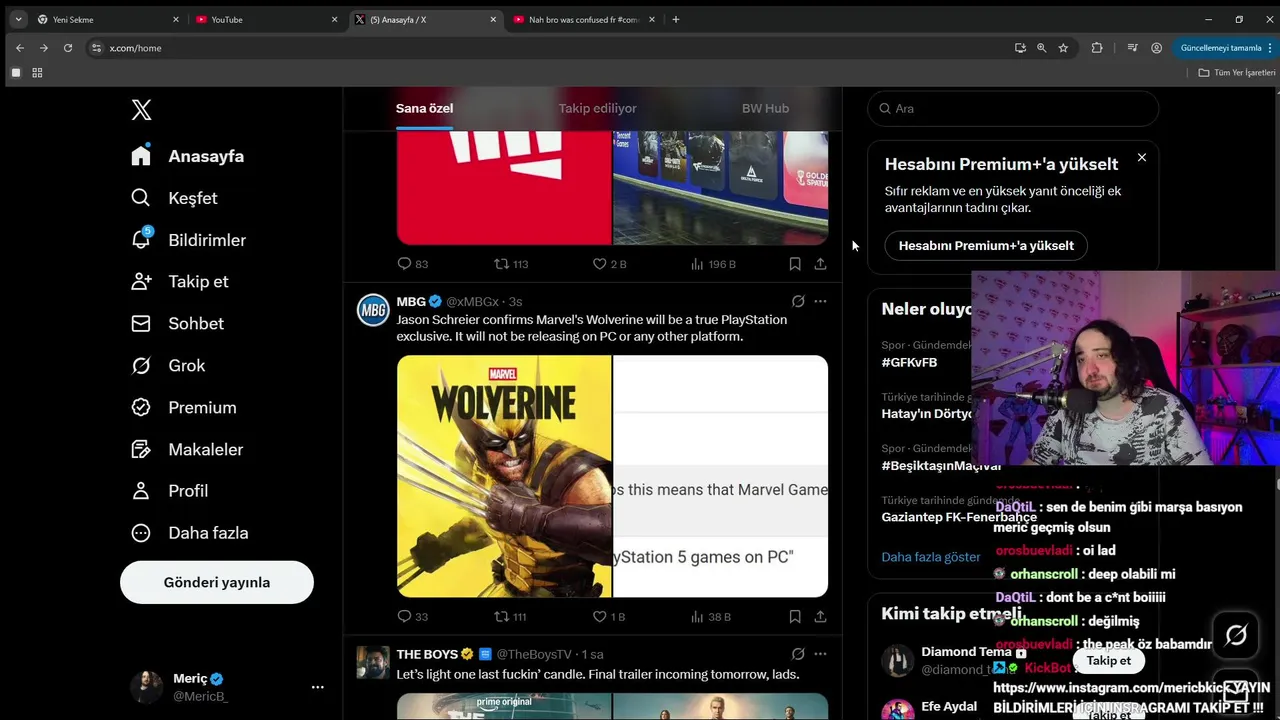1280x720 pixels.
Task: Open the apps grid in bookmarks bar
Action: (37, 73)
